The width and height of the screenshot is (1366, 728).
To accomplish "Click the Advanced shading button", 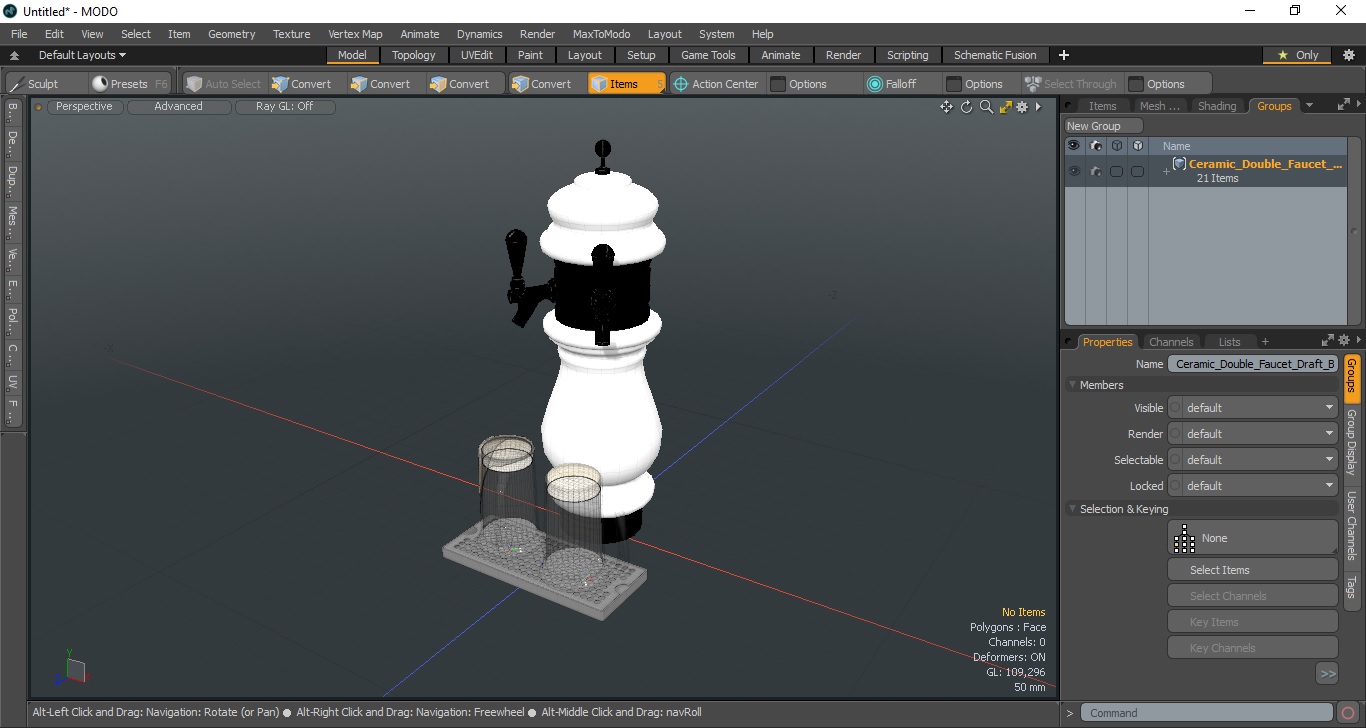I will point(178,106).
